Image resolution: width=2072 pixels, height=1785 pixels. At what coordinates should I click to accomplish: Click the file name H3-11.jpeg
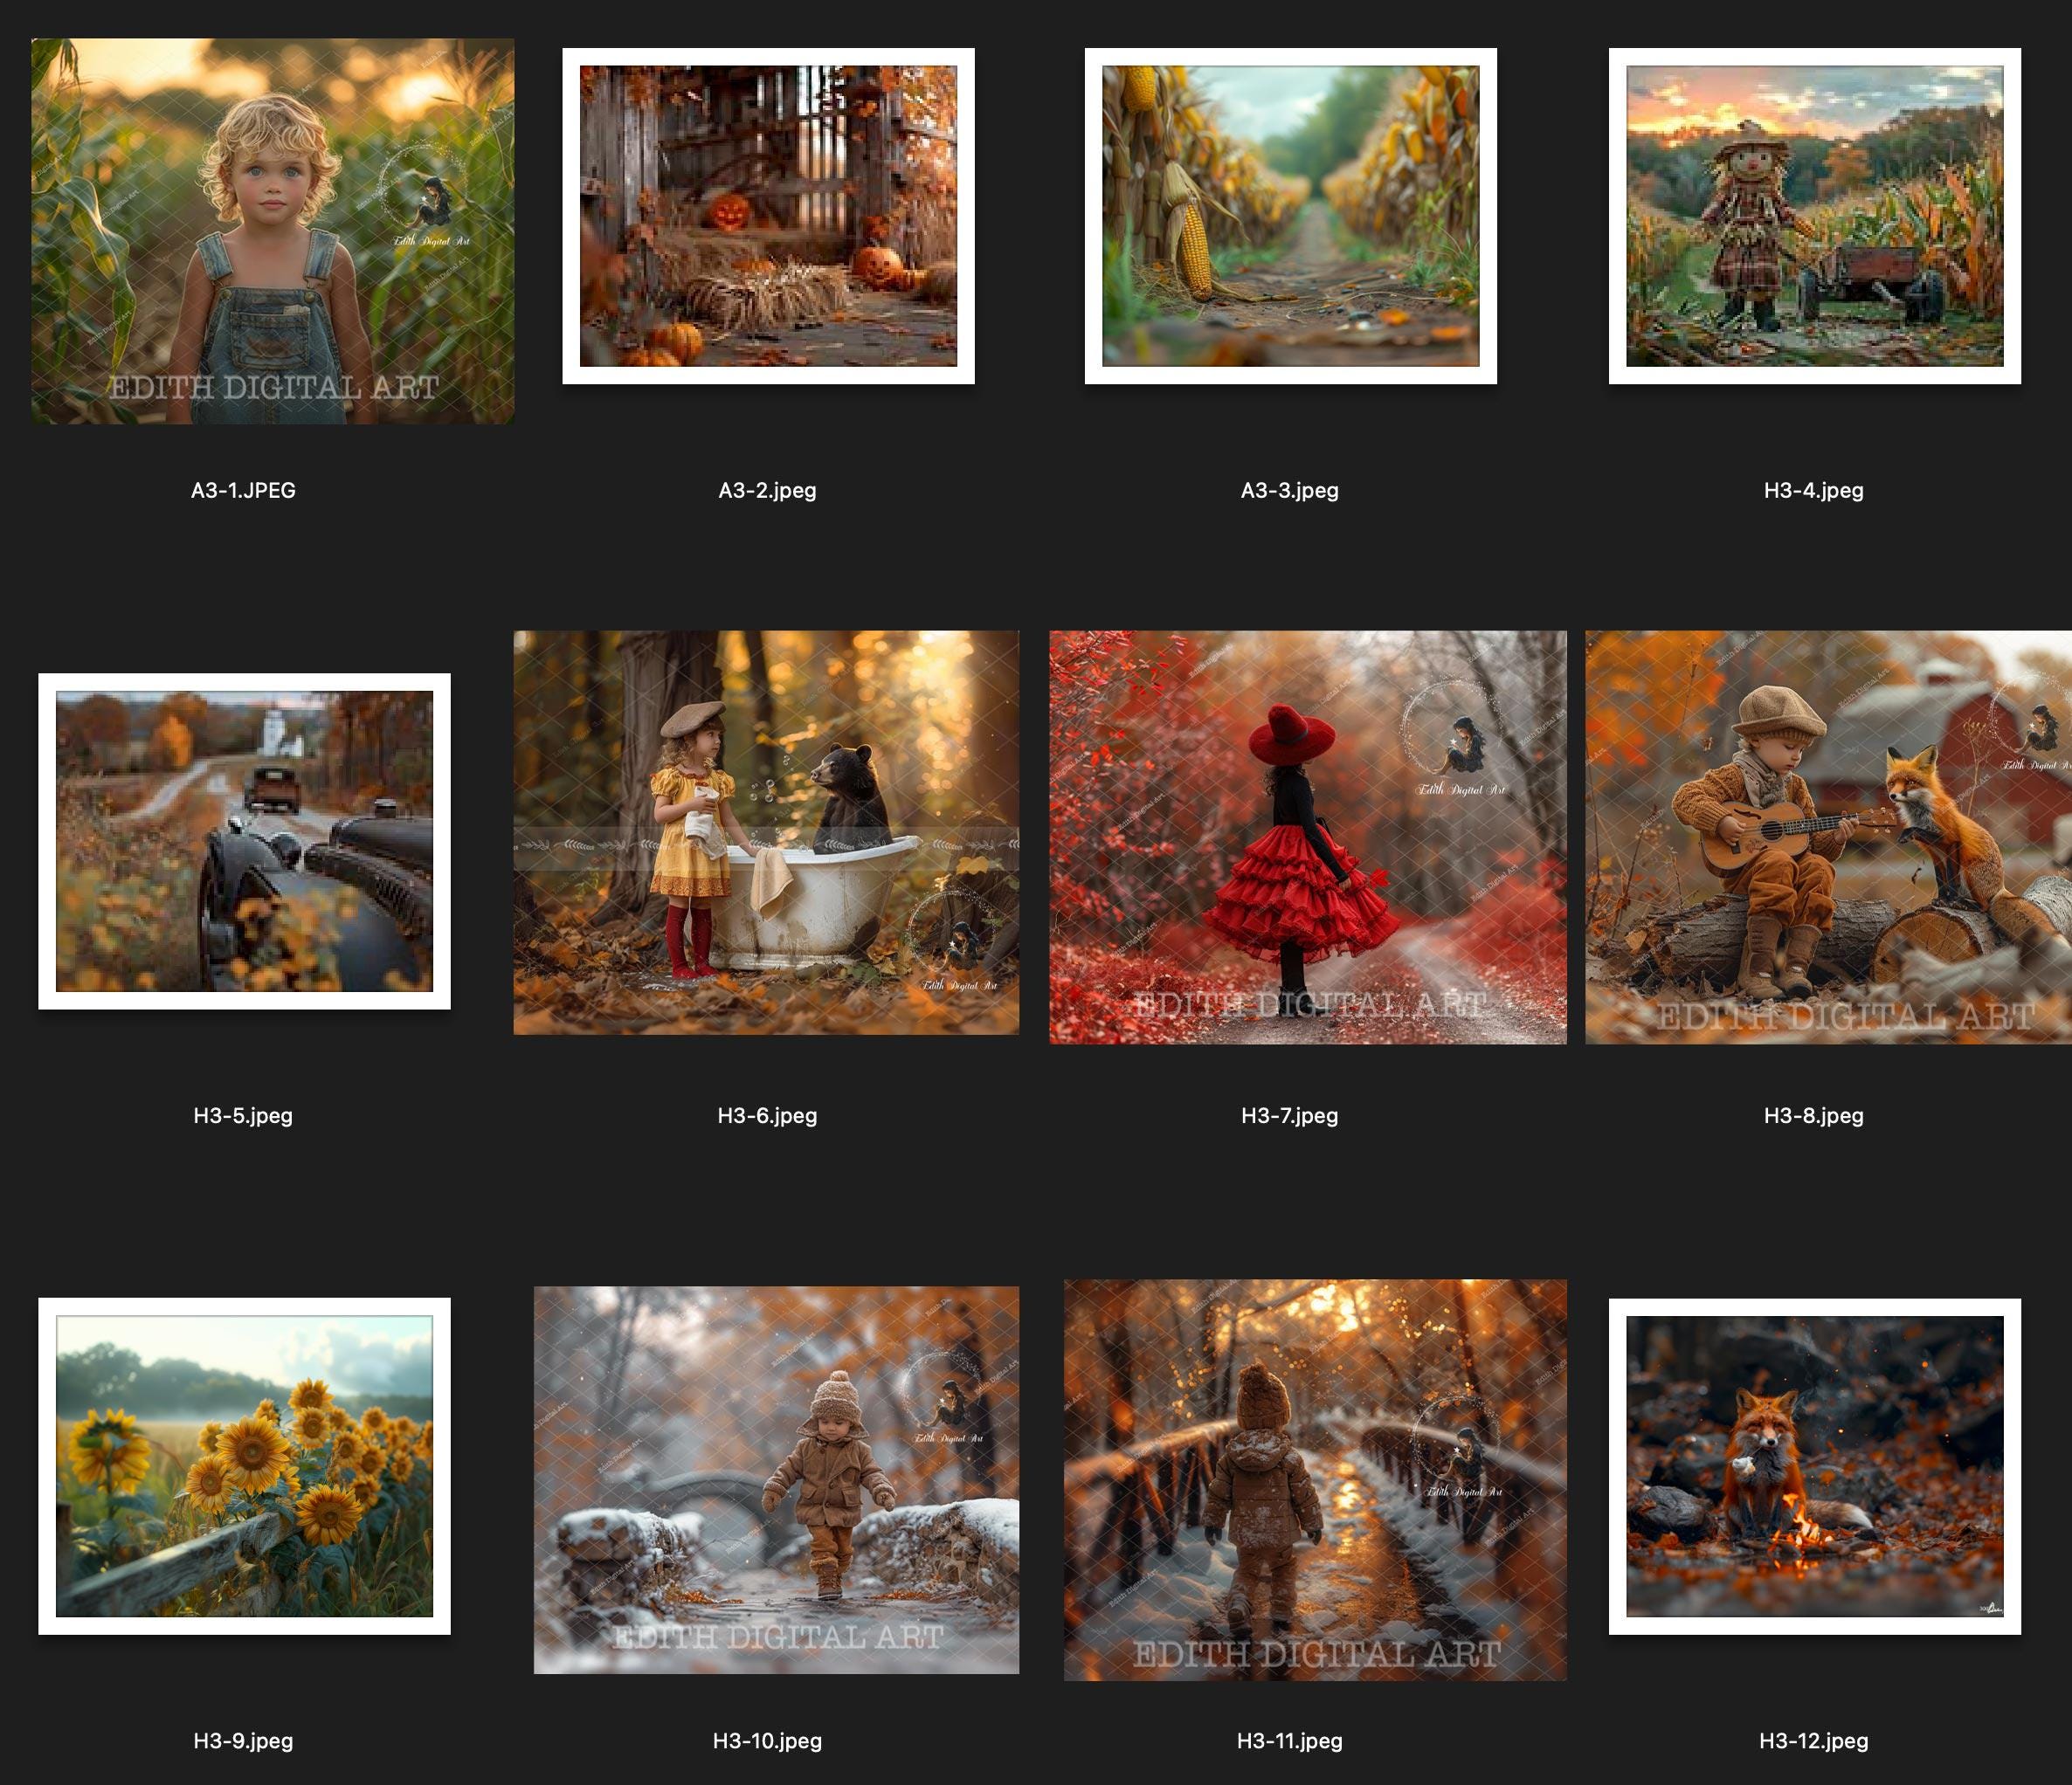[1289, 1740]
